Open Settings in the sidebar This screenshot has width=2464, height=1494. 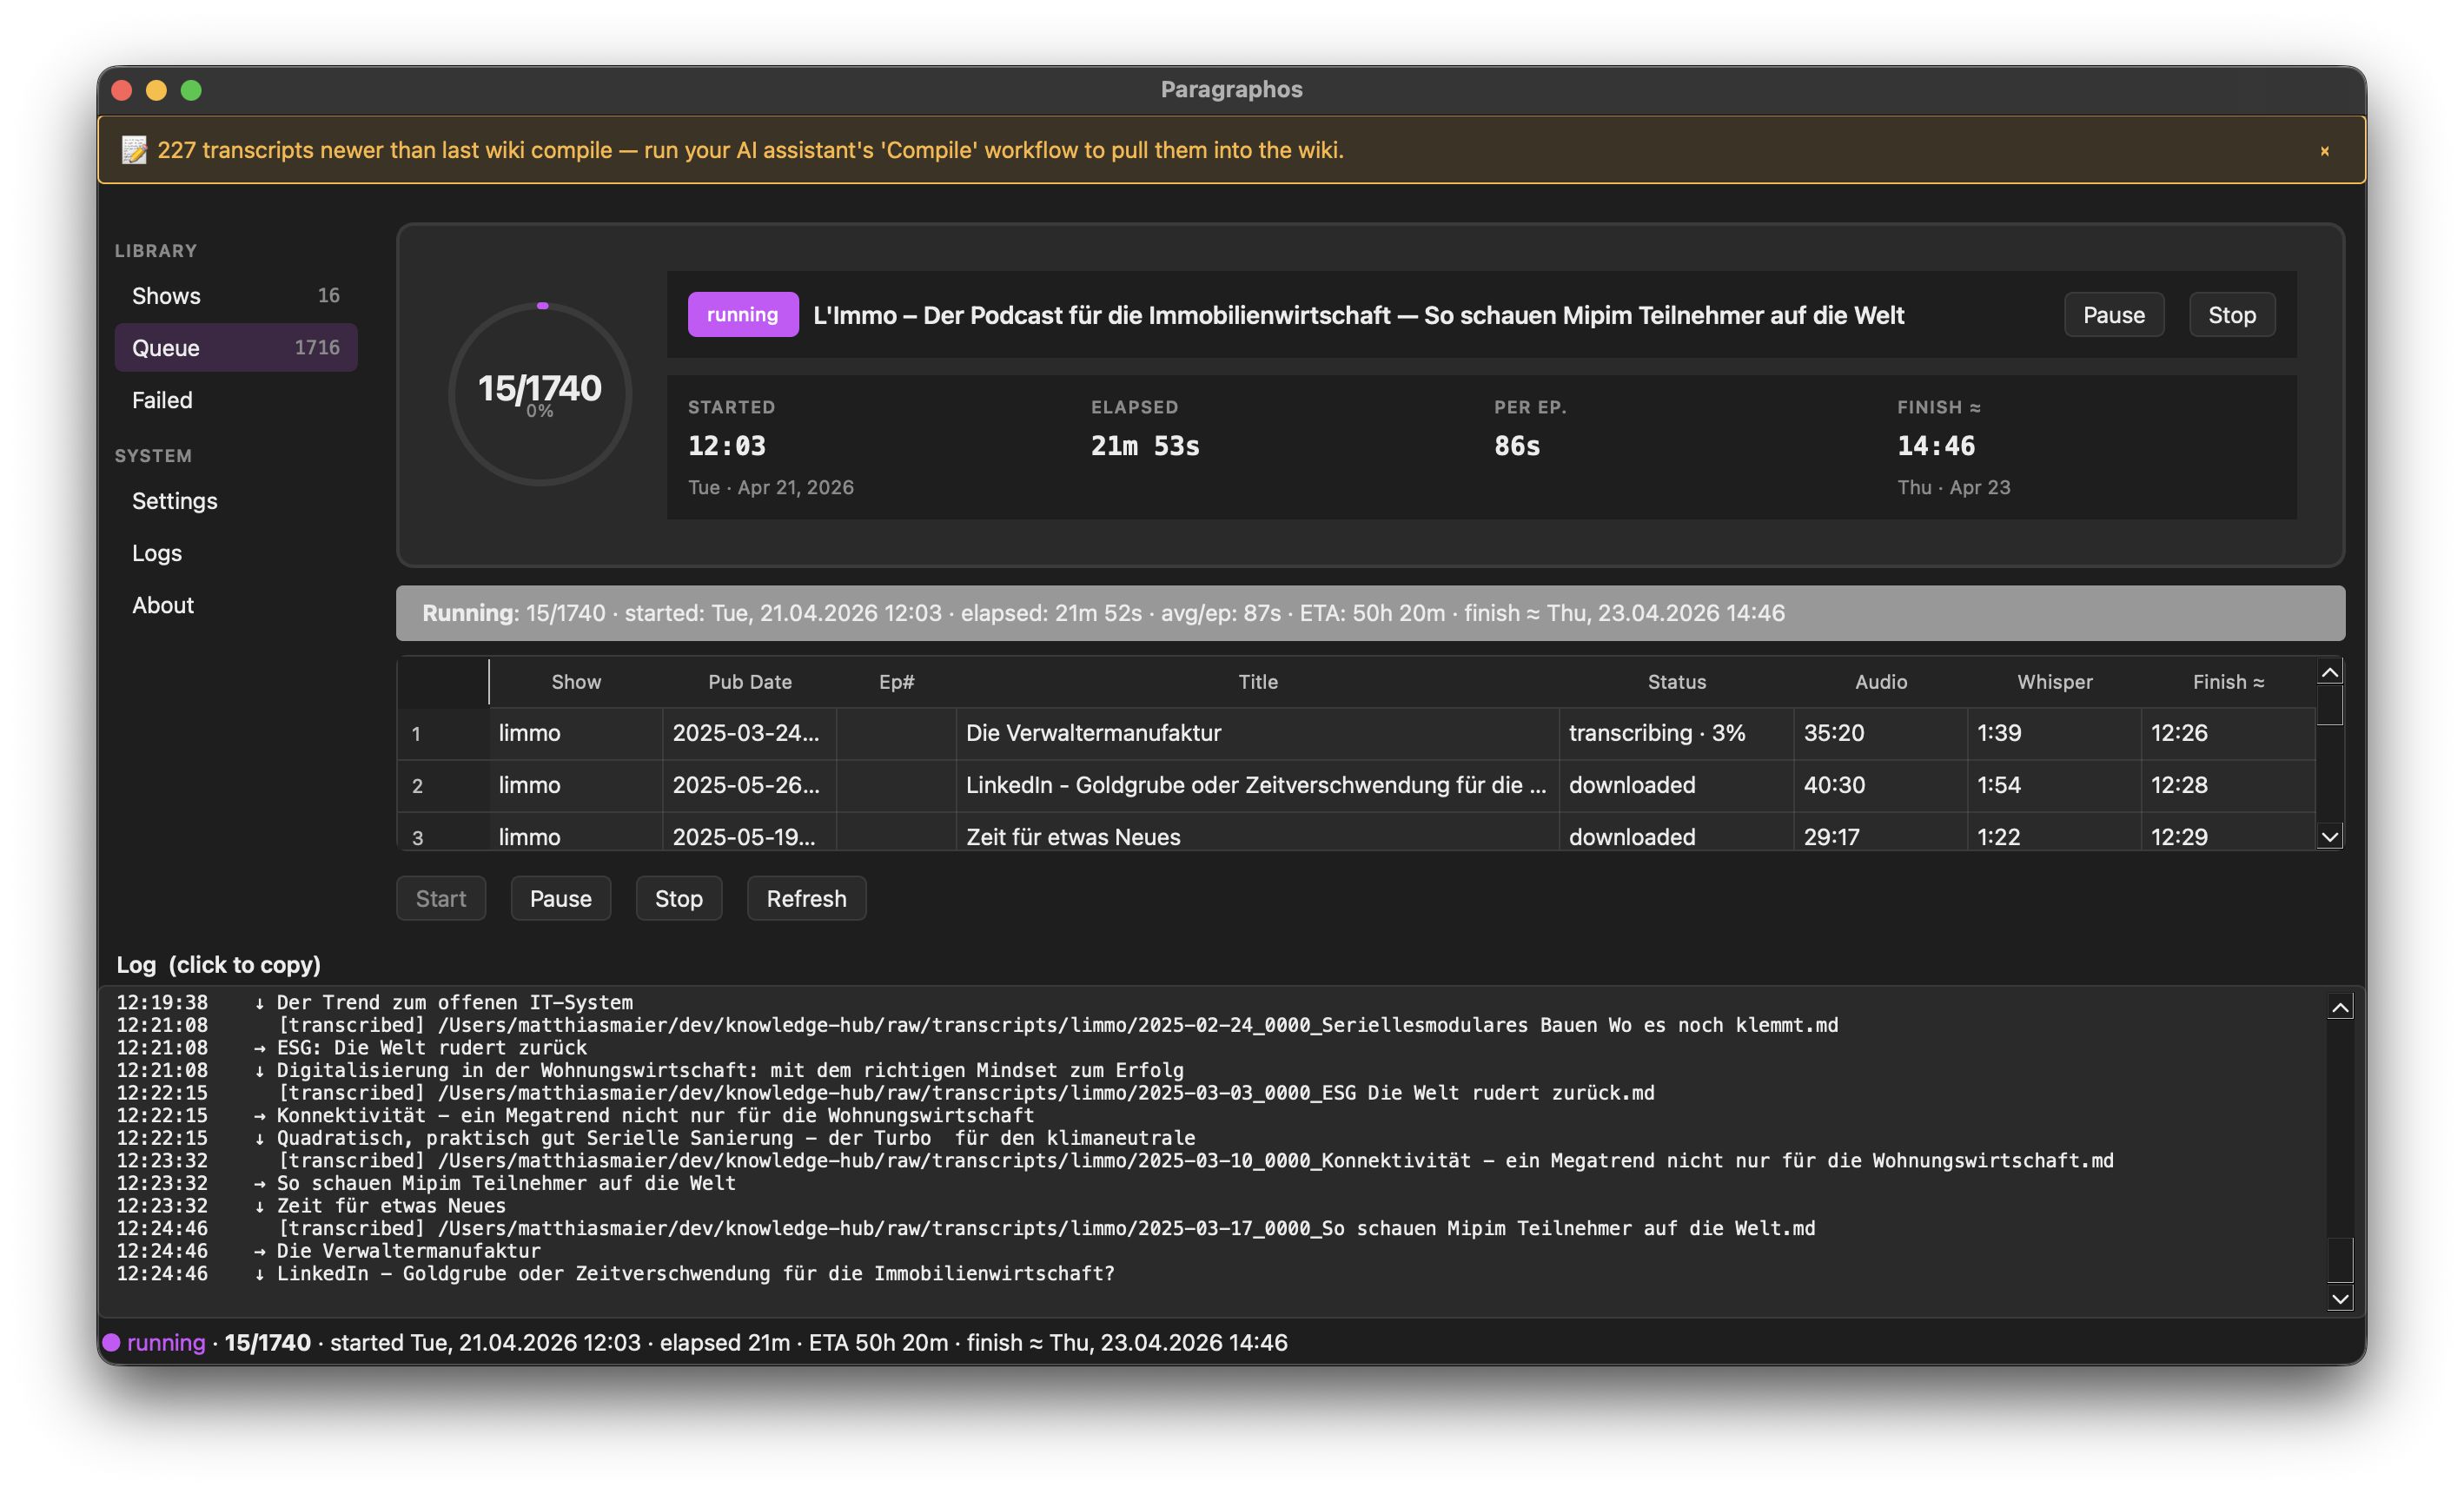click(235, 501)
